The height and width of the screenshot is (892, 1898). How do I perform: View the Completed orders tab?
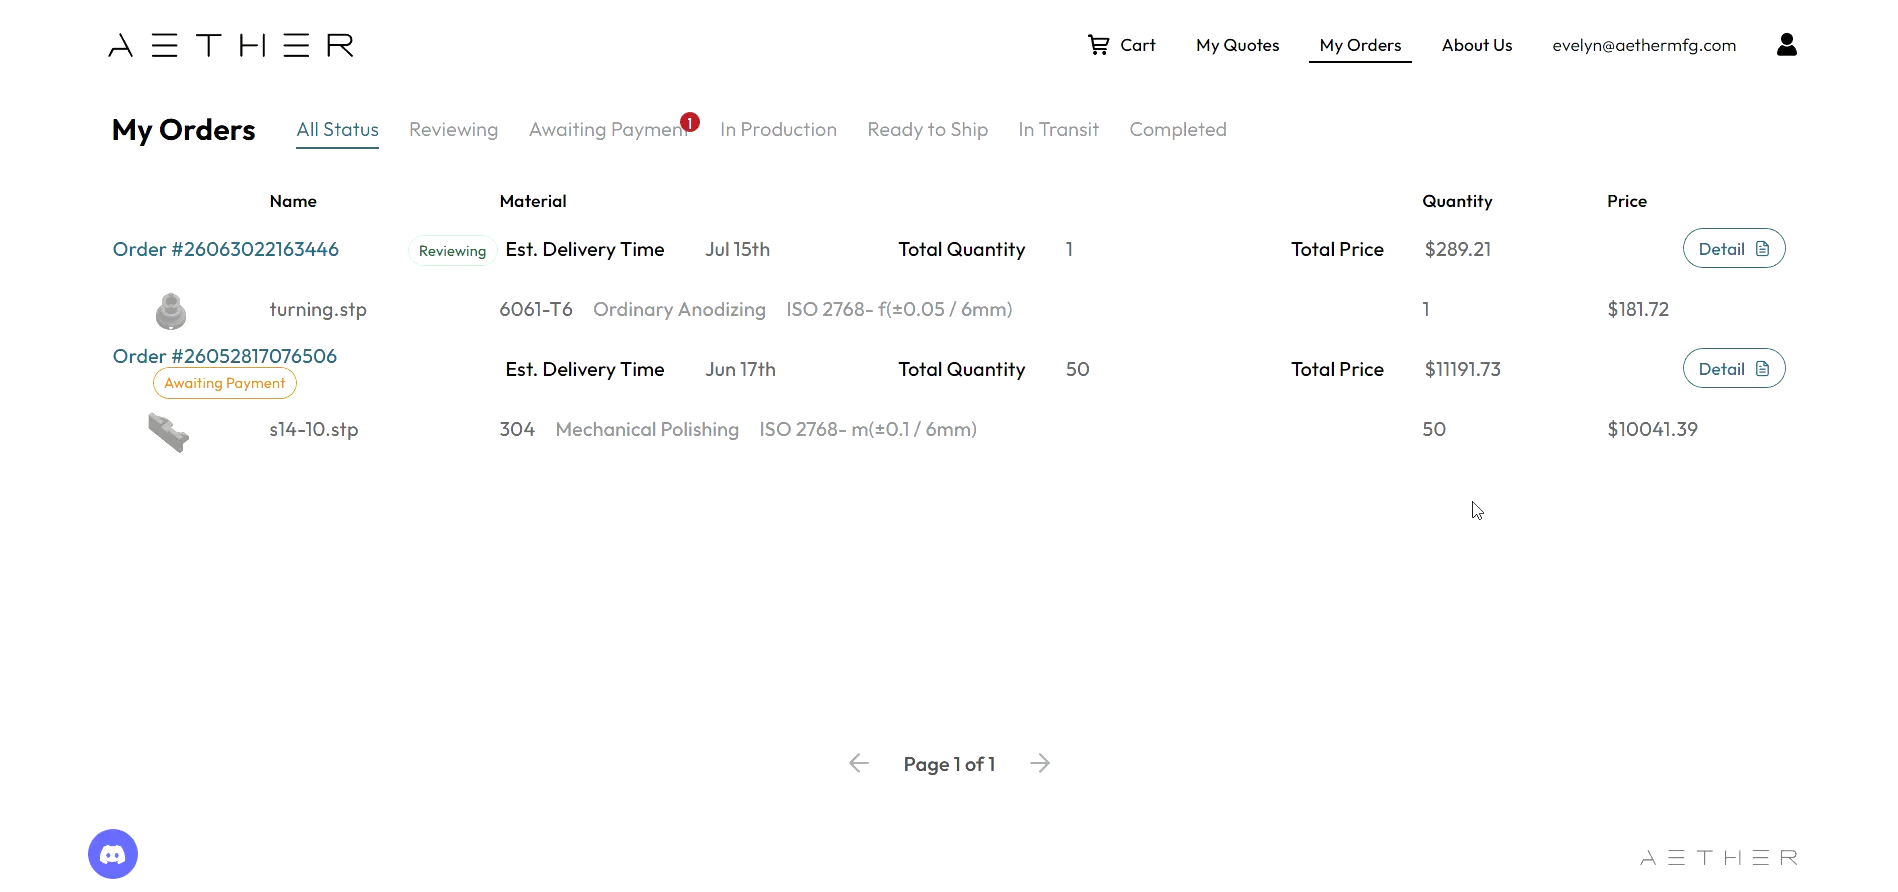1178,129
